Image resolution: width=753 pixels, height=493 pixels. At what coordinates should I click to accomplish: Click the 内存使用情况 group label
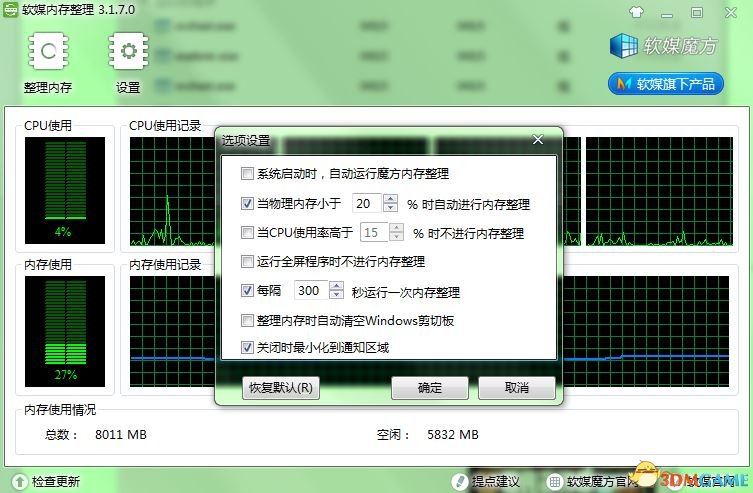tap(60, 409)
